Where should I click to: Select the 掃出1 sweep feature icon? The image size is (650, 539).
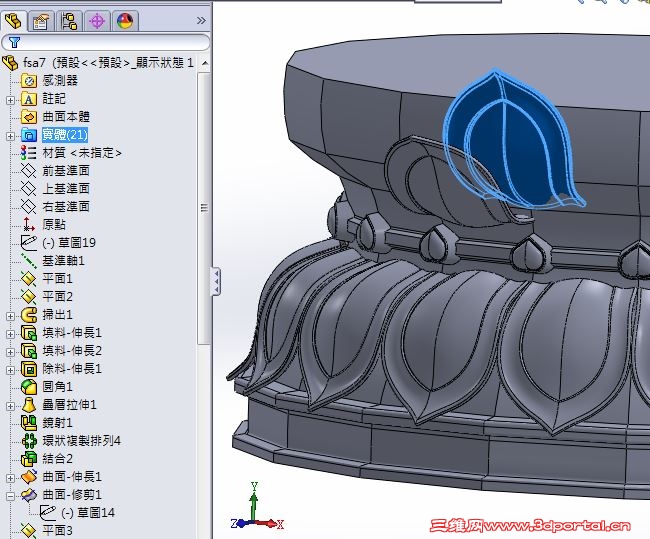[x=29, y=315]
